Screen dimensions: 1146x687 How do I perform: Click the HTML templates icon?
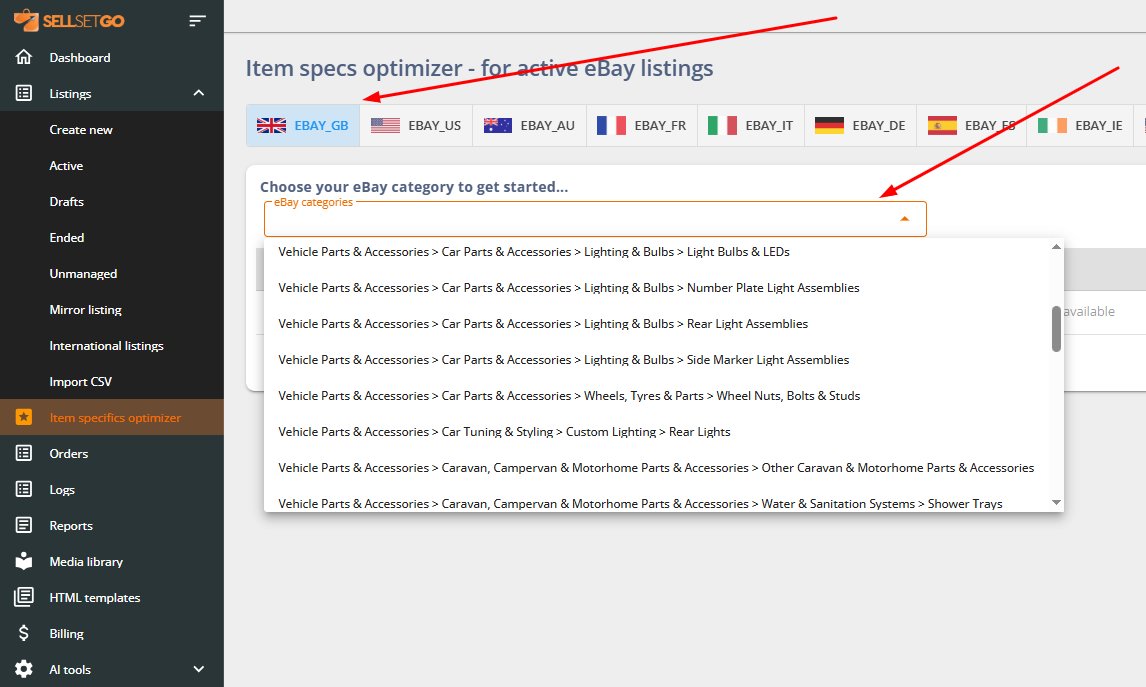[24, 597]
